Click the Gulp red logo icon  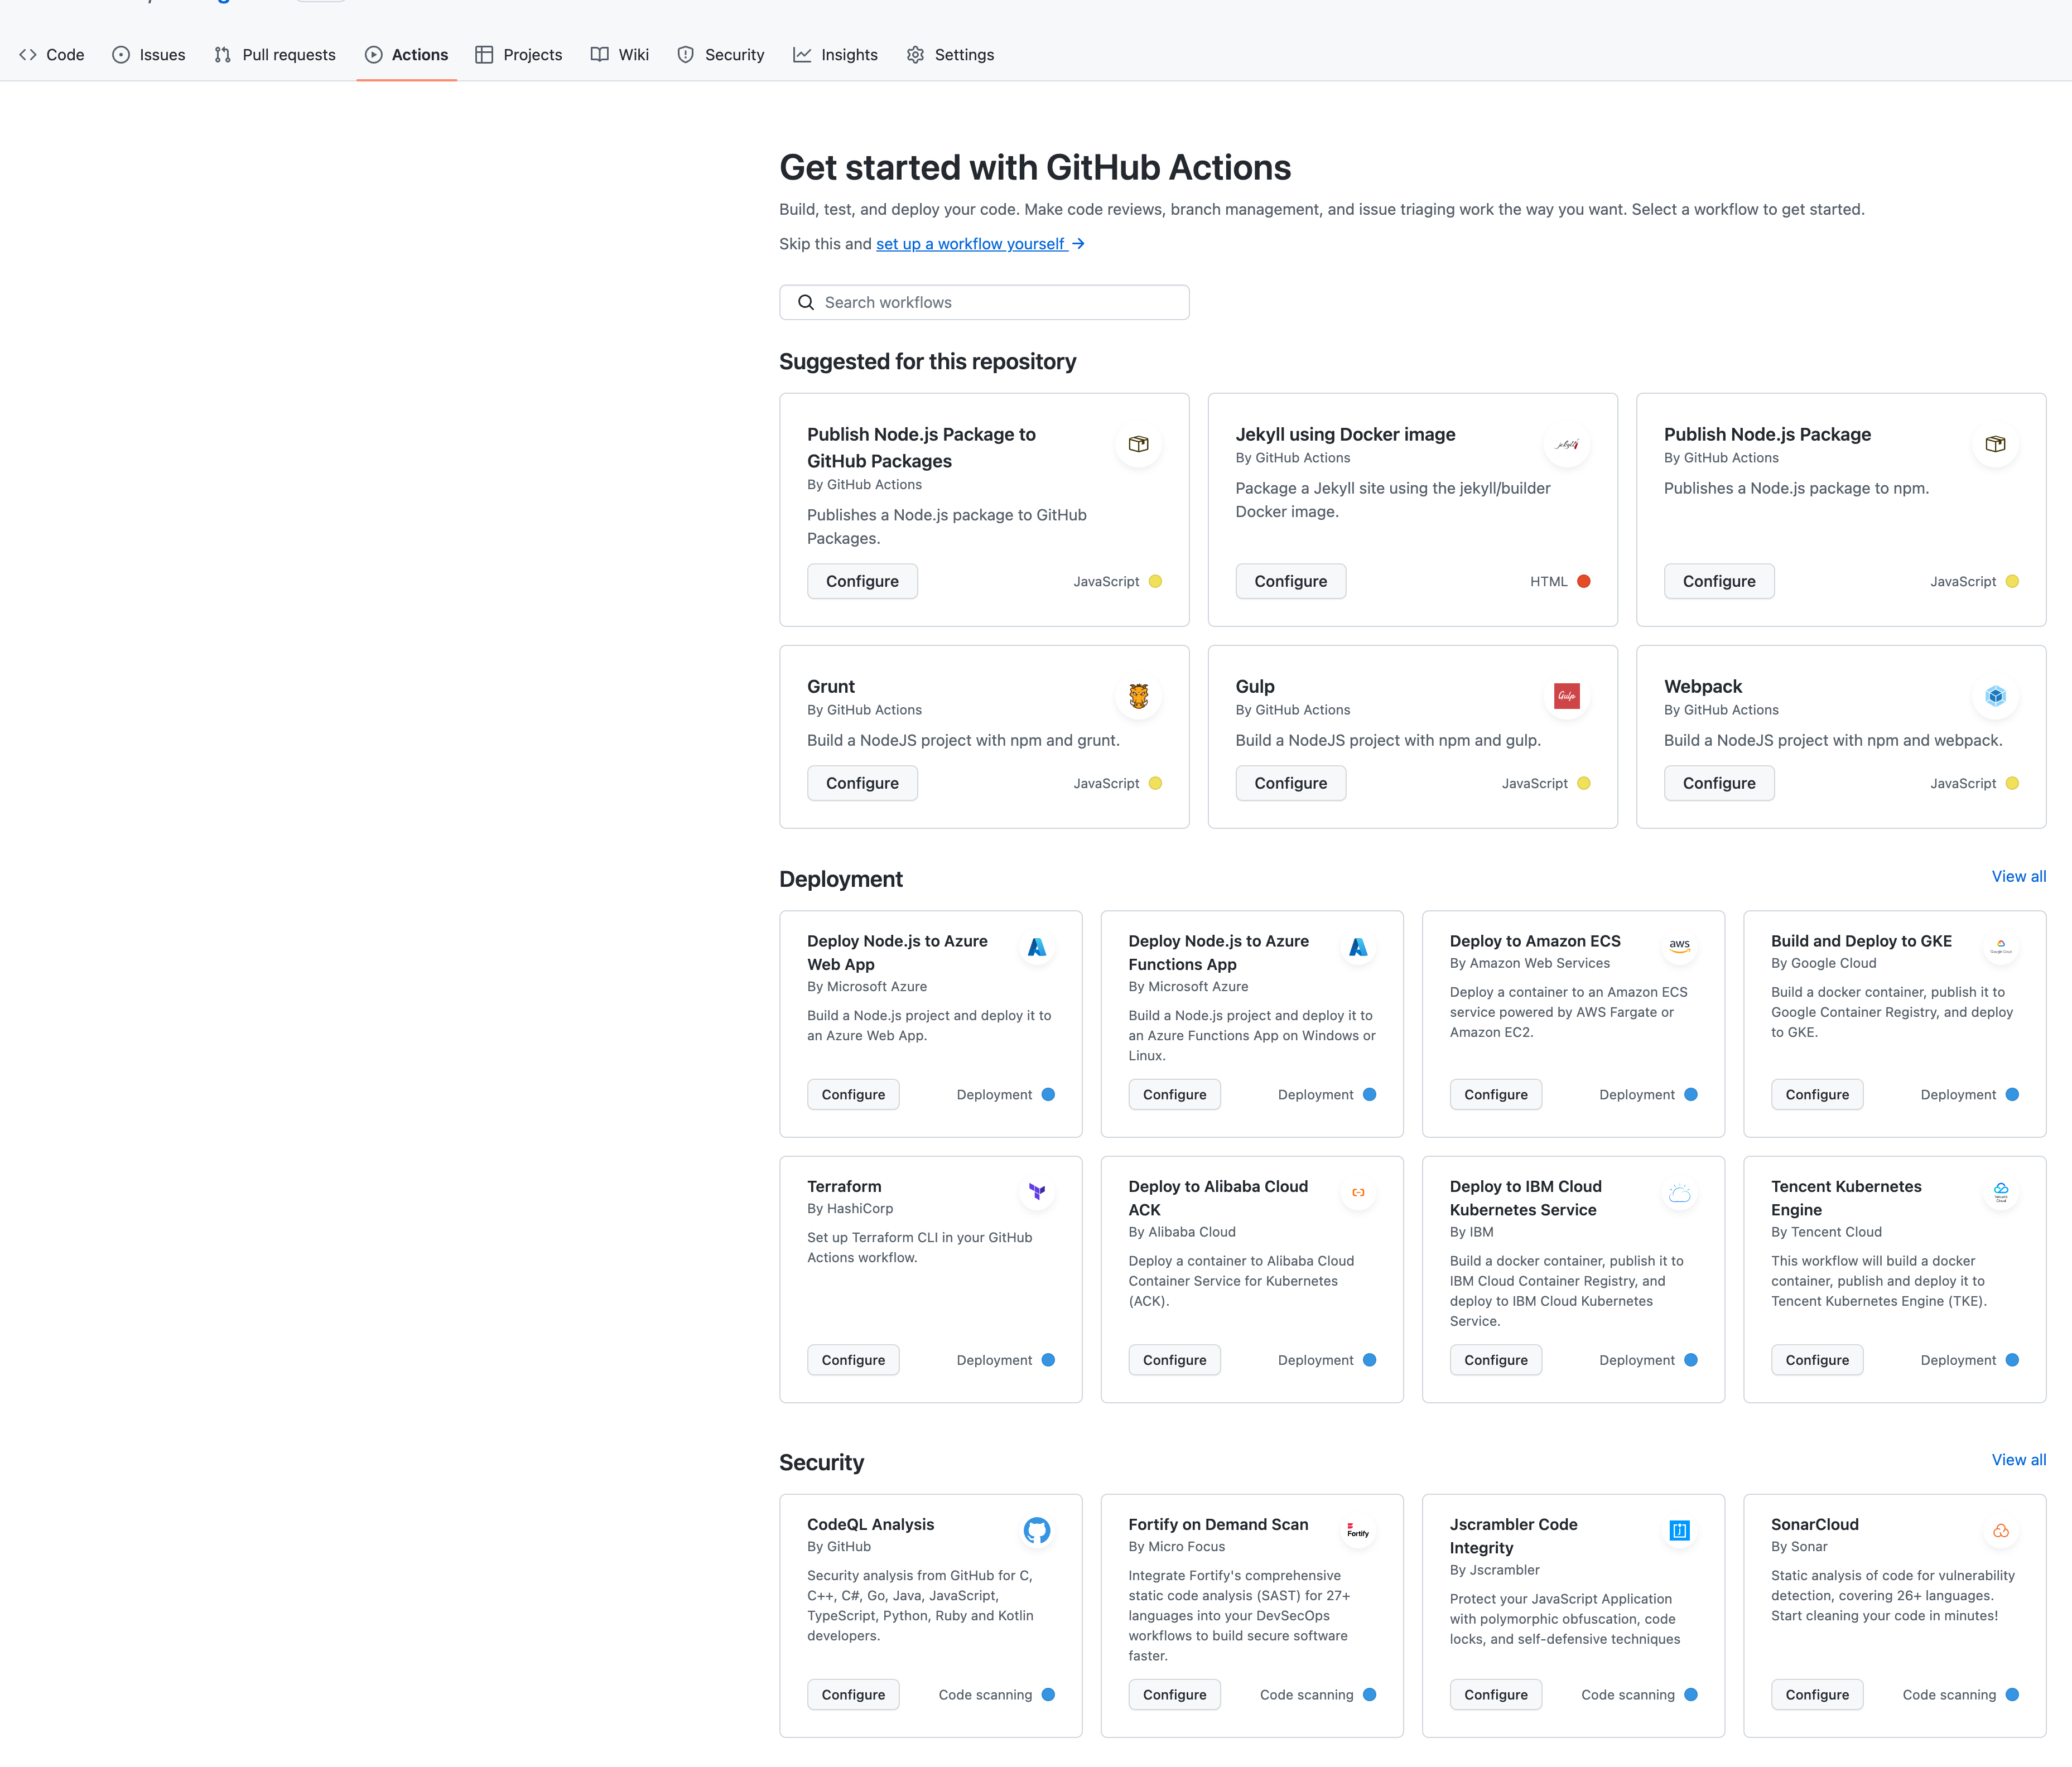coord(1566,696)
